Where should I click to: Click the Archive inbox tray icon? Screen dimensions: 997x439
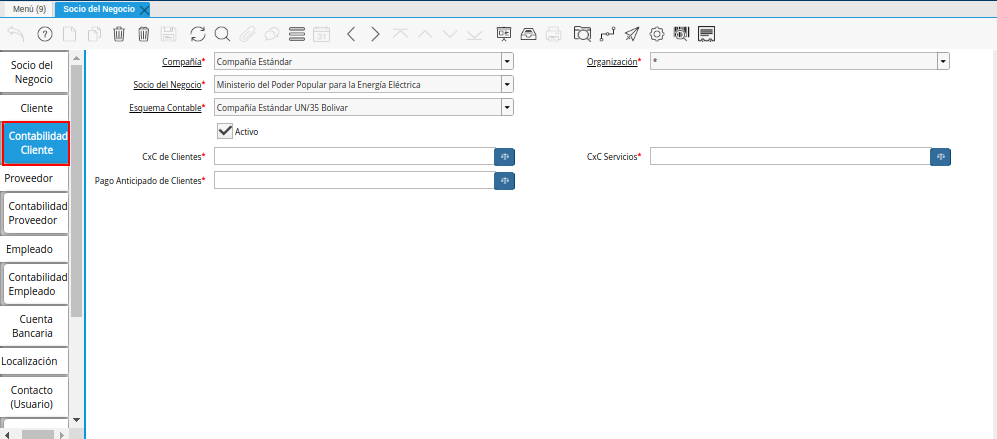(528, 34)
